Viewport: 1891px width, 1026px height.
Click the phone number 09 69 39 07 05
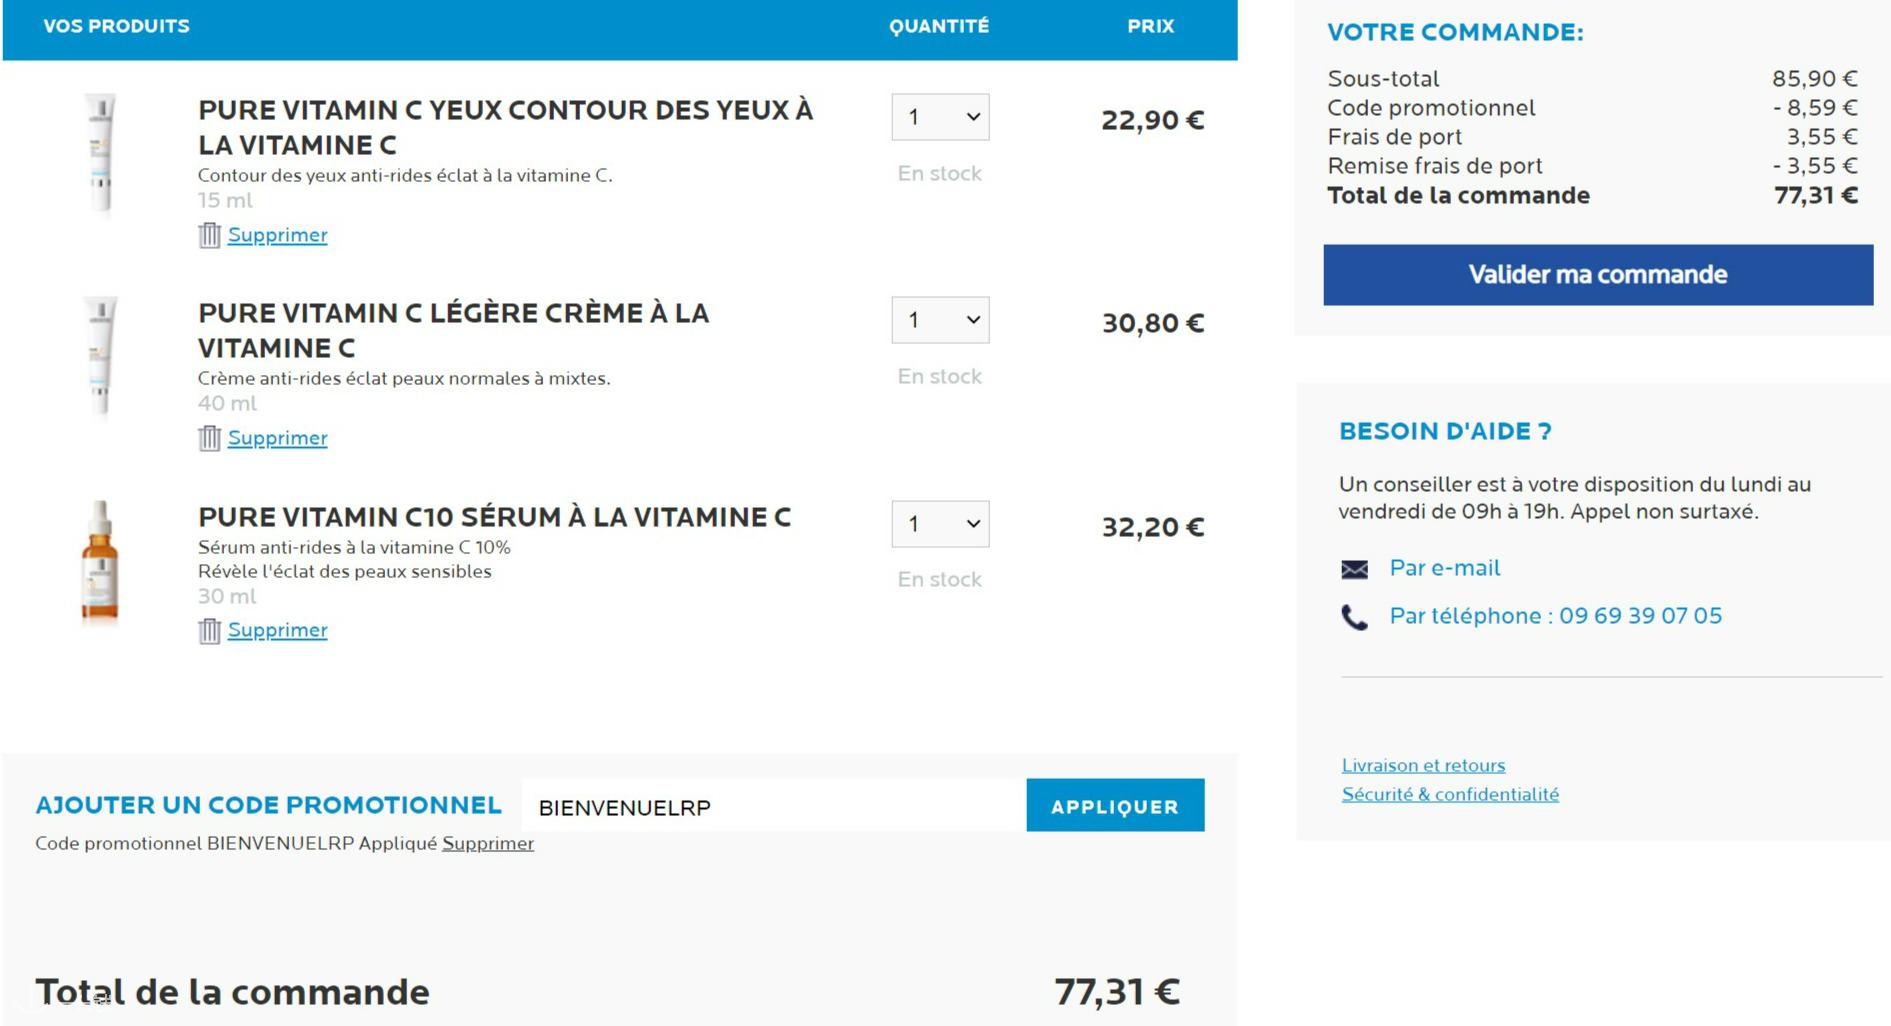[x=1640, y=616]
